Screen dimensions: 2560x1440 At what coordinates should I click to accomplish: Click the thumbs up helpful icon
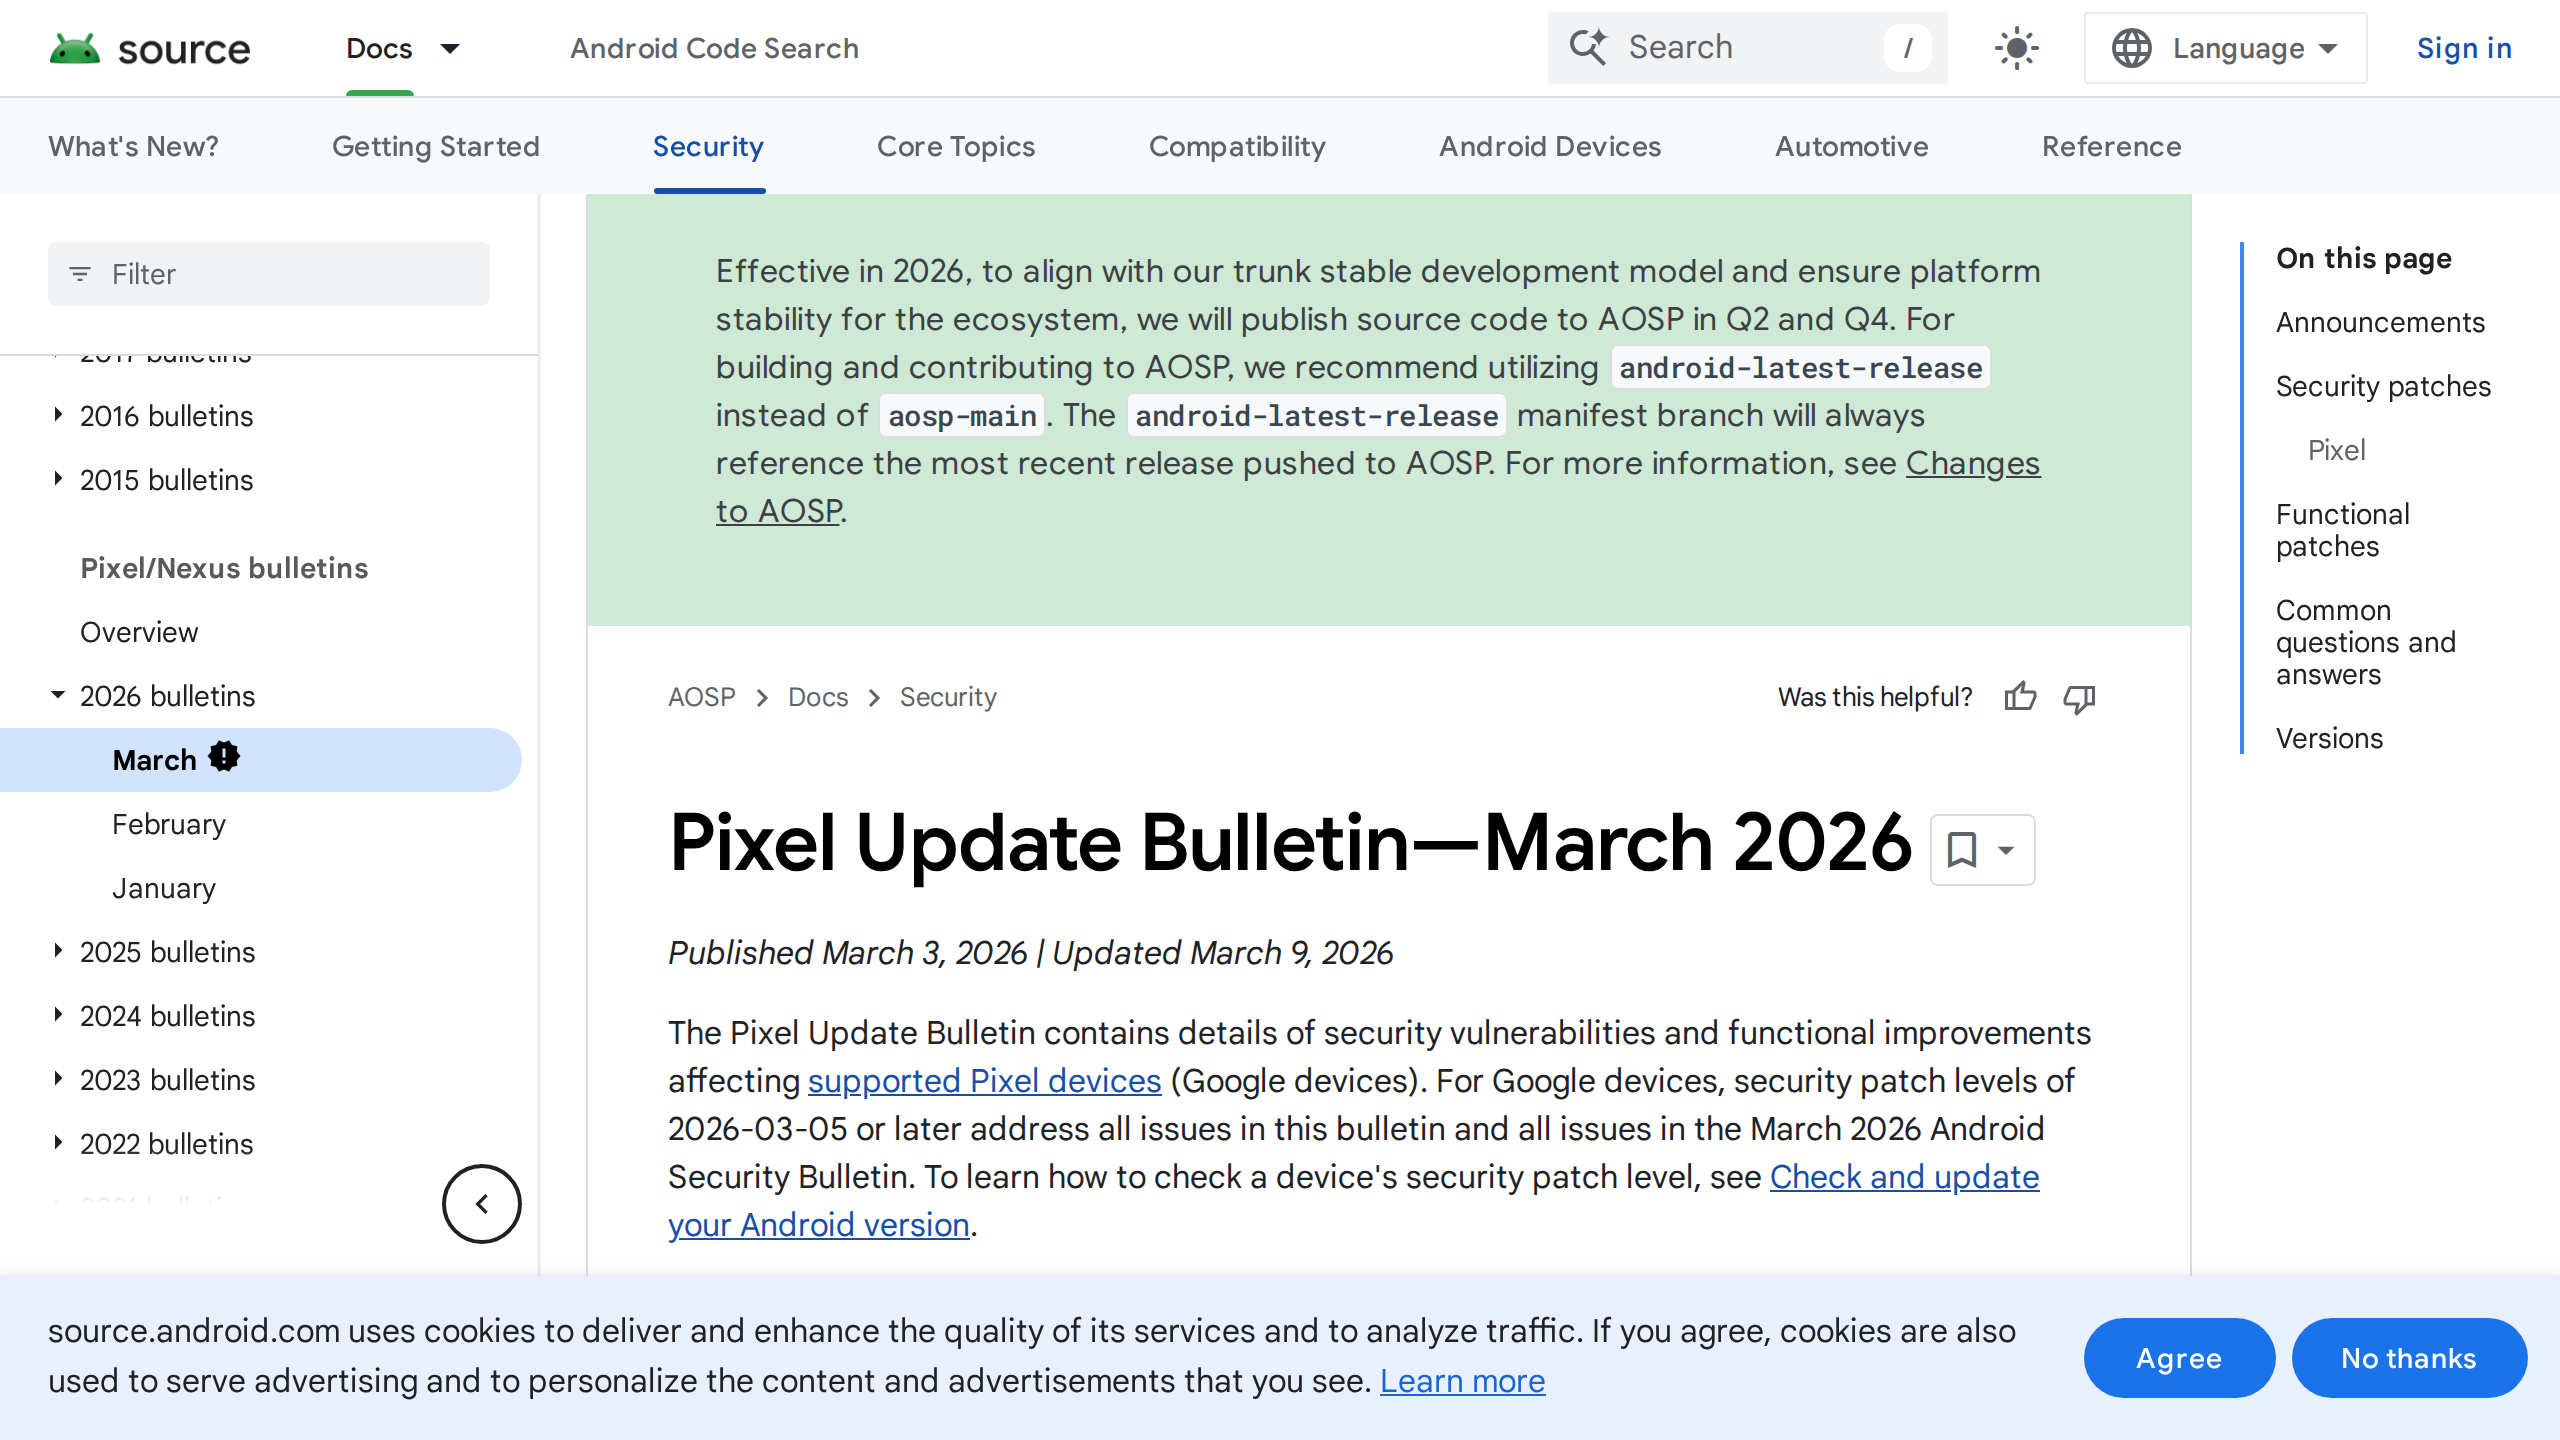[2020, 697]
